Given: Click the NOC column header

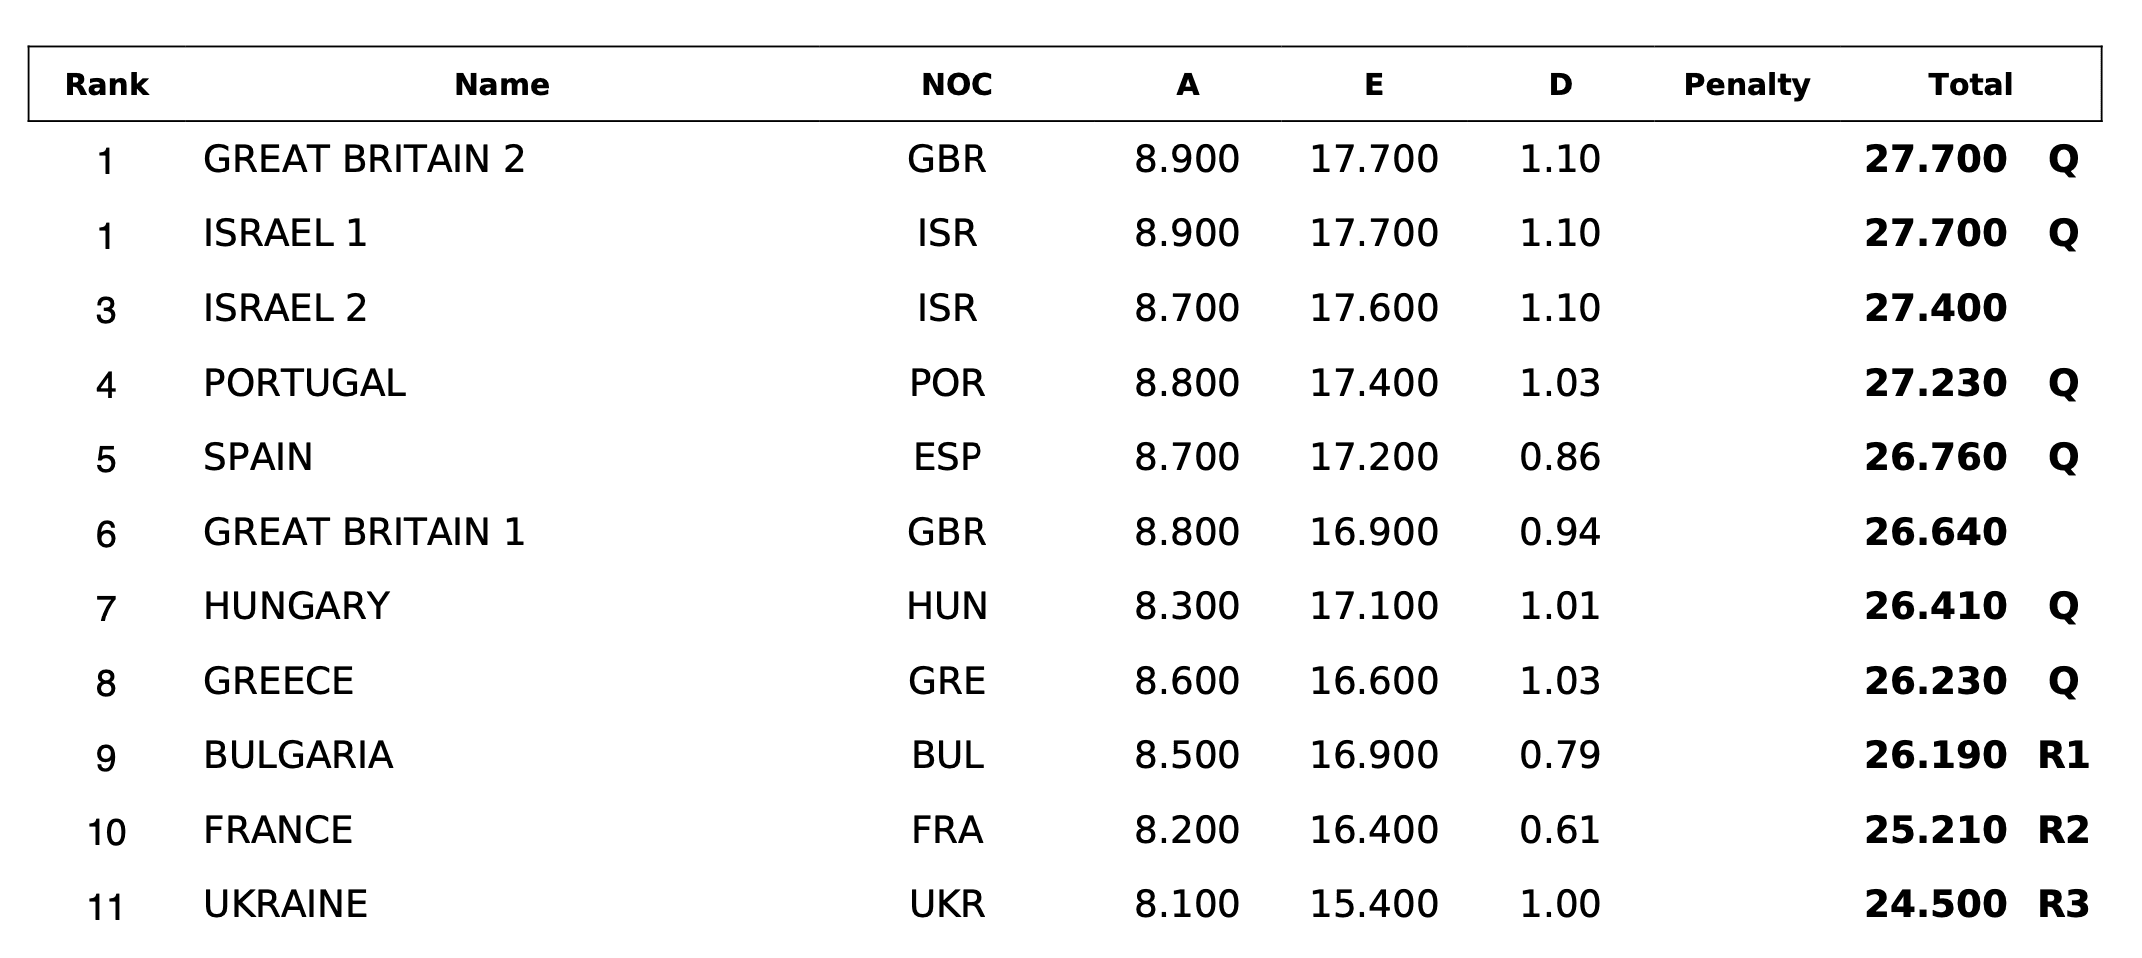Looking at the screenshot, I should (x=956, y=85).
